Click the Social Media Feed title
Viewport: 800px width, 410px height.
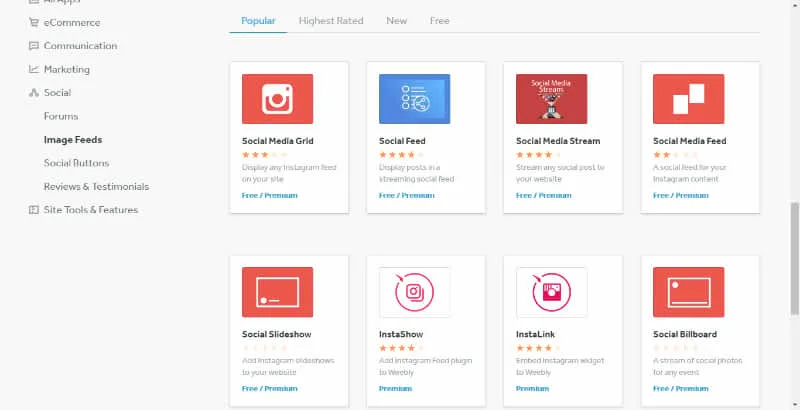(689, 141)
